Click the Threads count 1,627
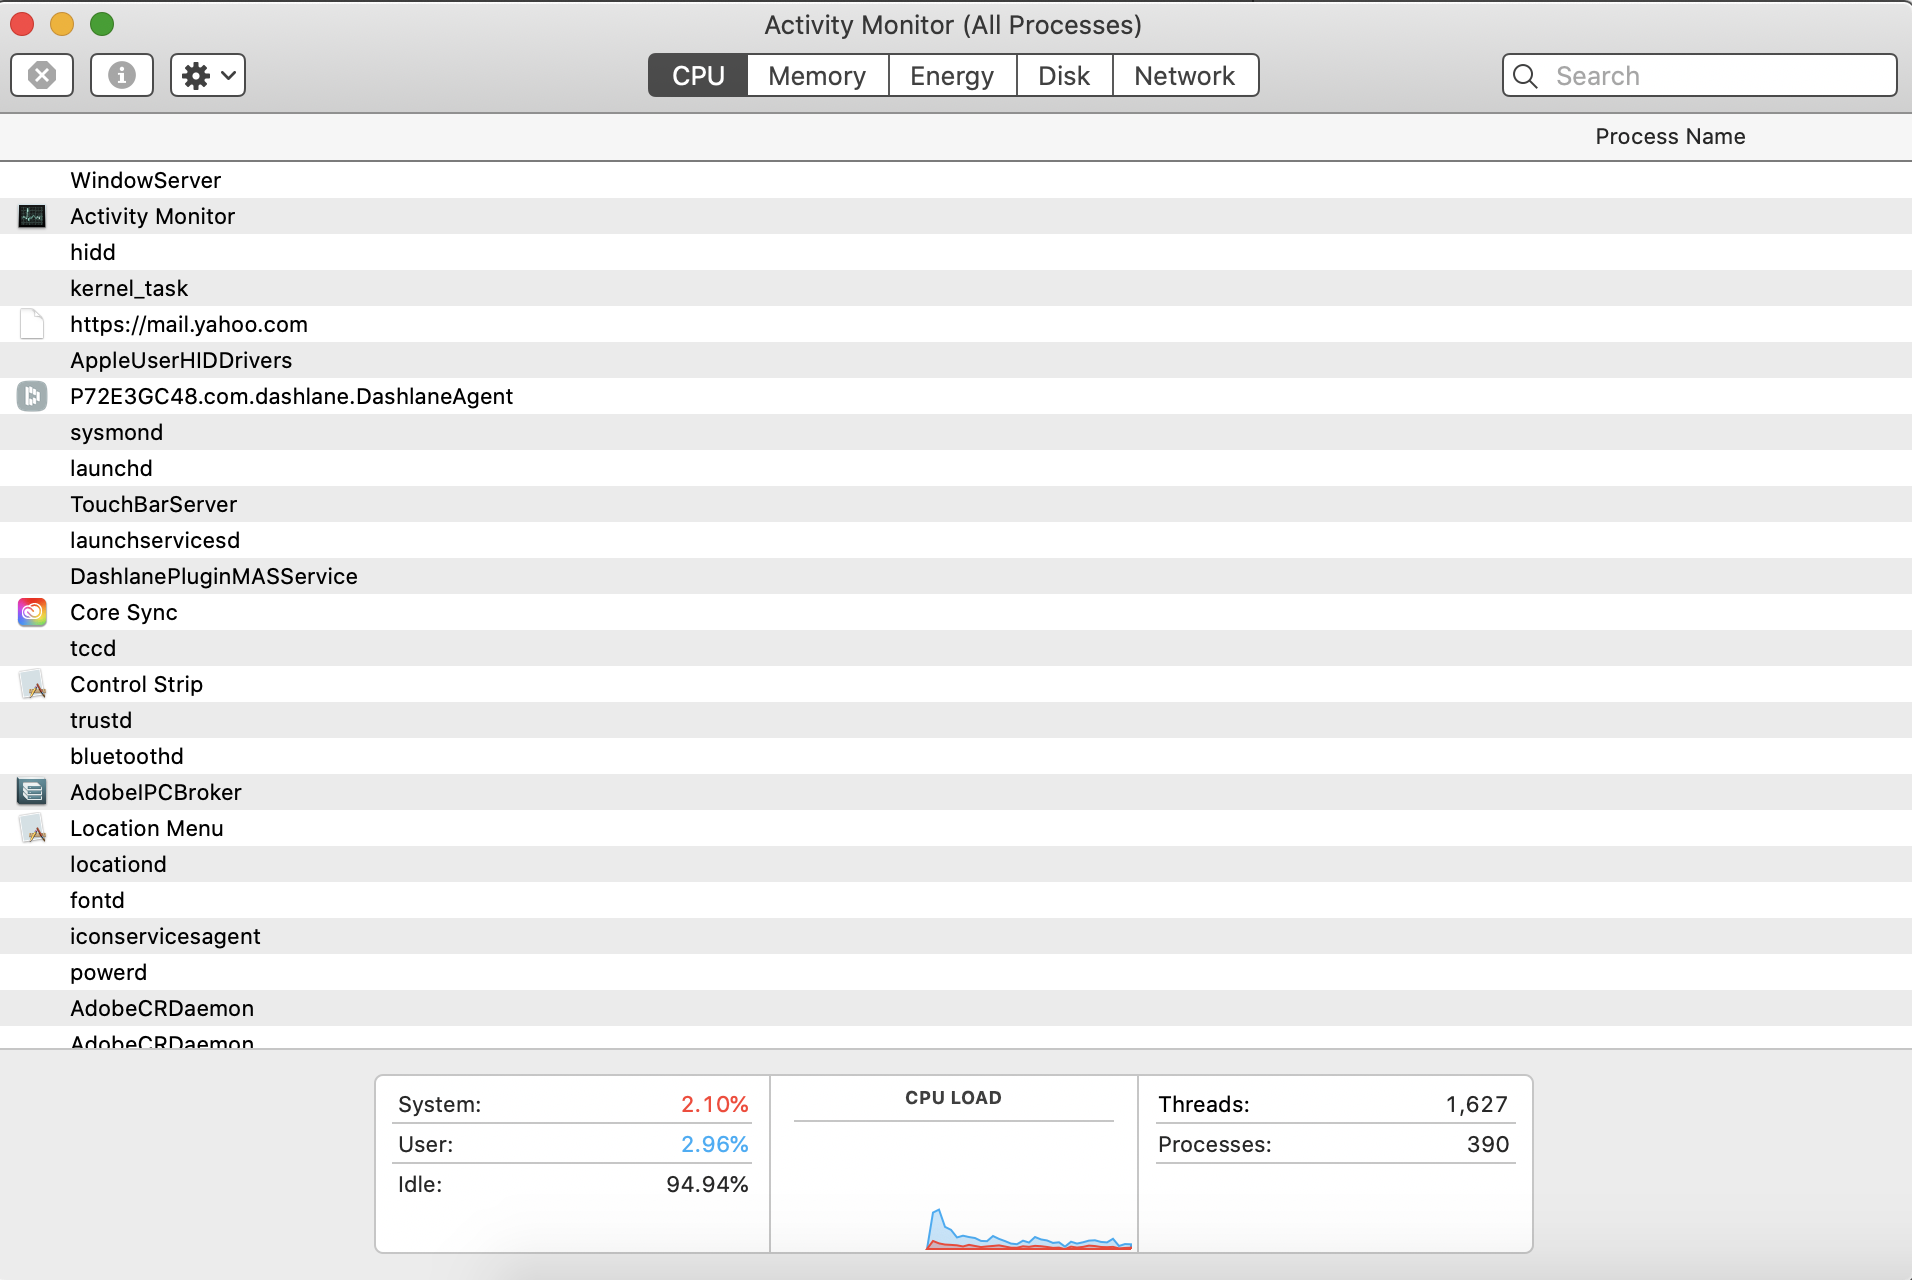The image size is (1912, 1280). (1477, 1104)
